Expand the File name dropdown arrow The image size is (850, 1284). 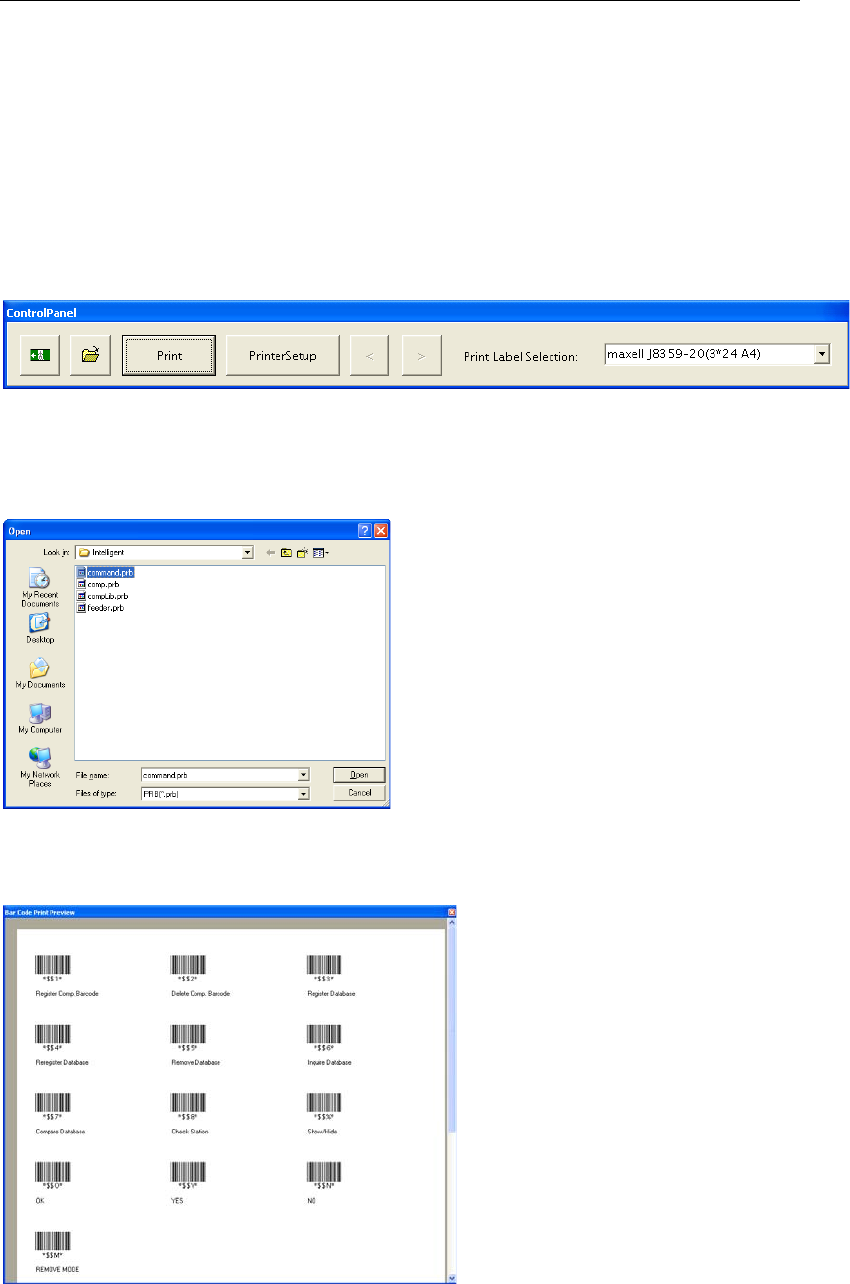303,774
